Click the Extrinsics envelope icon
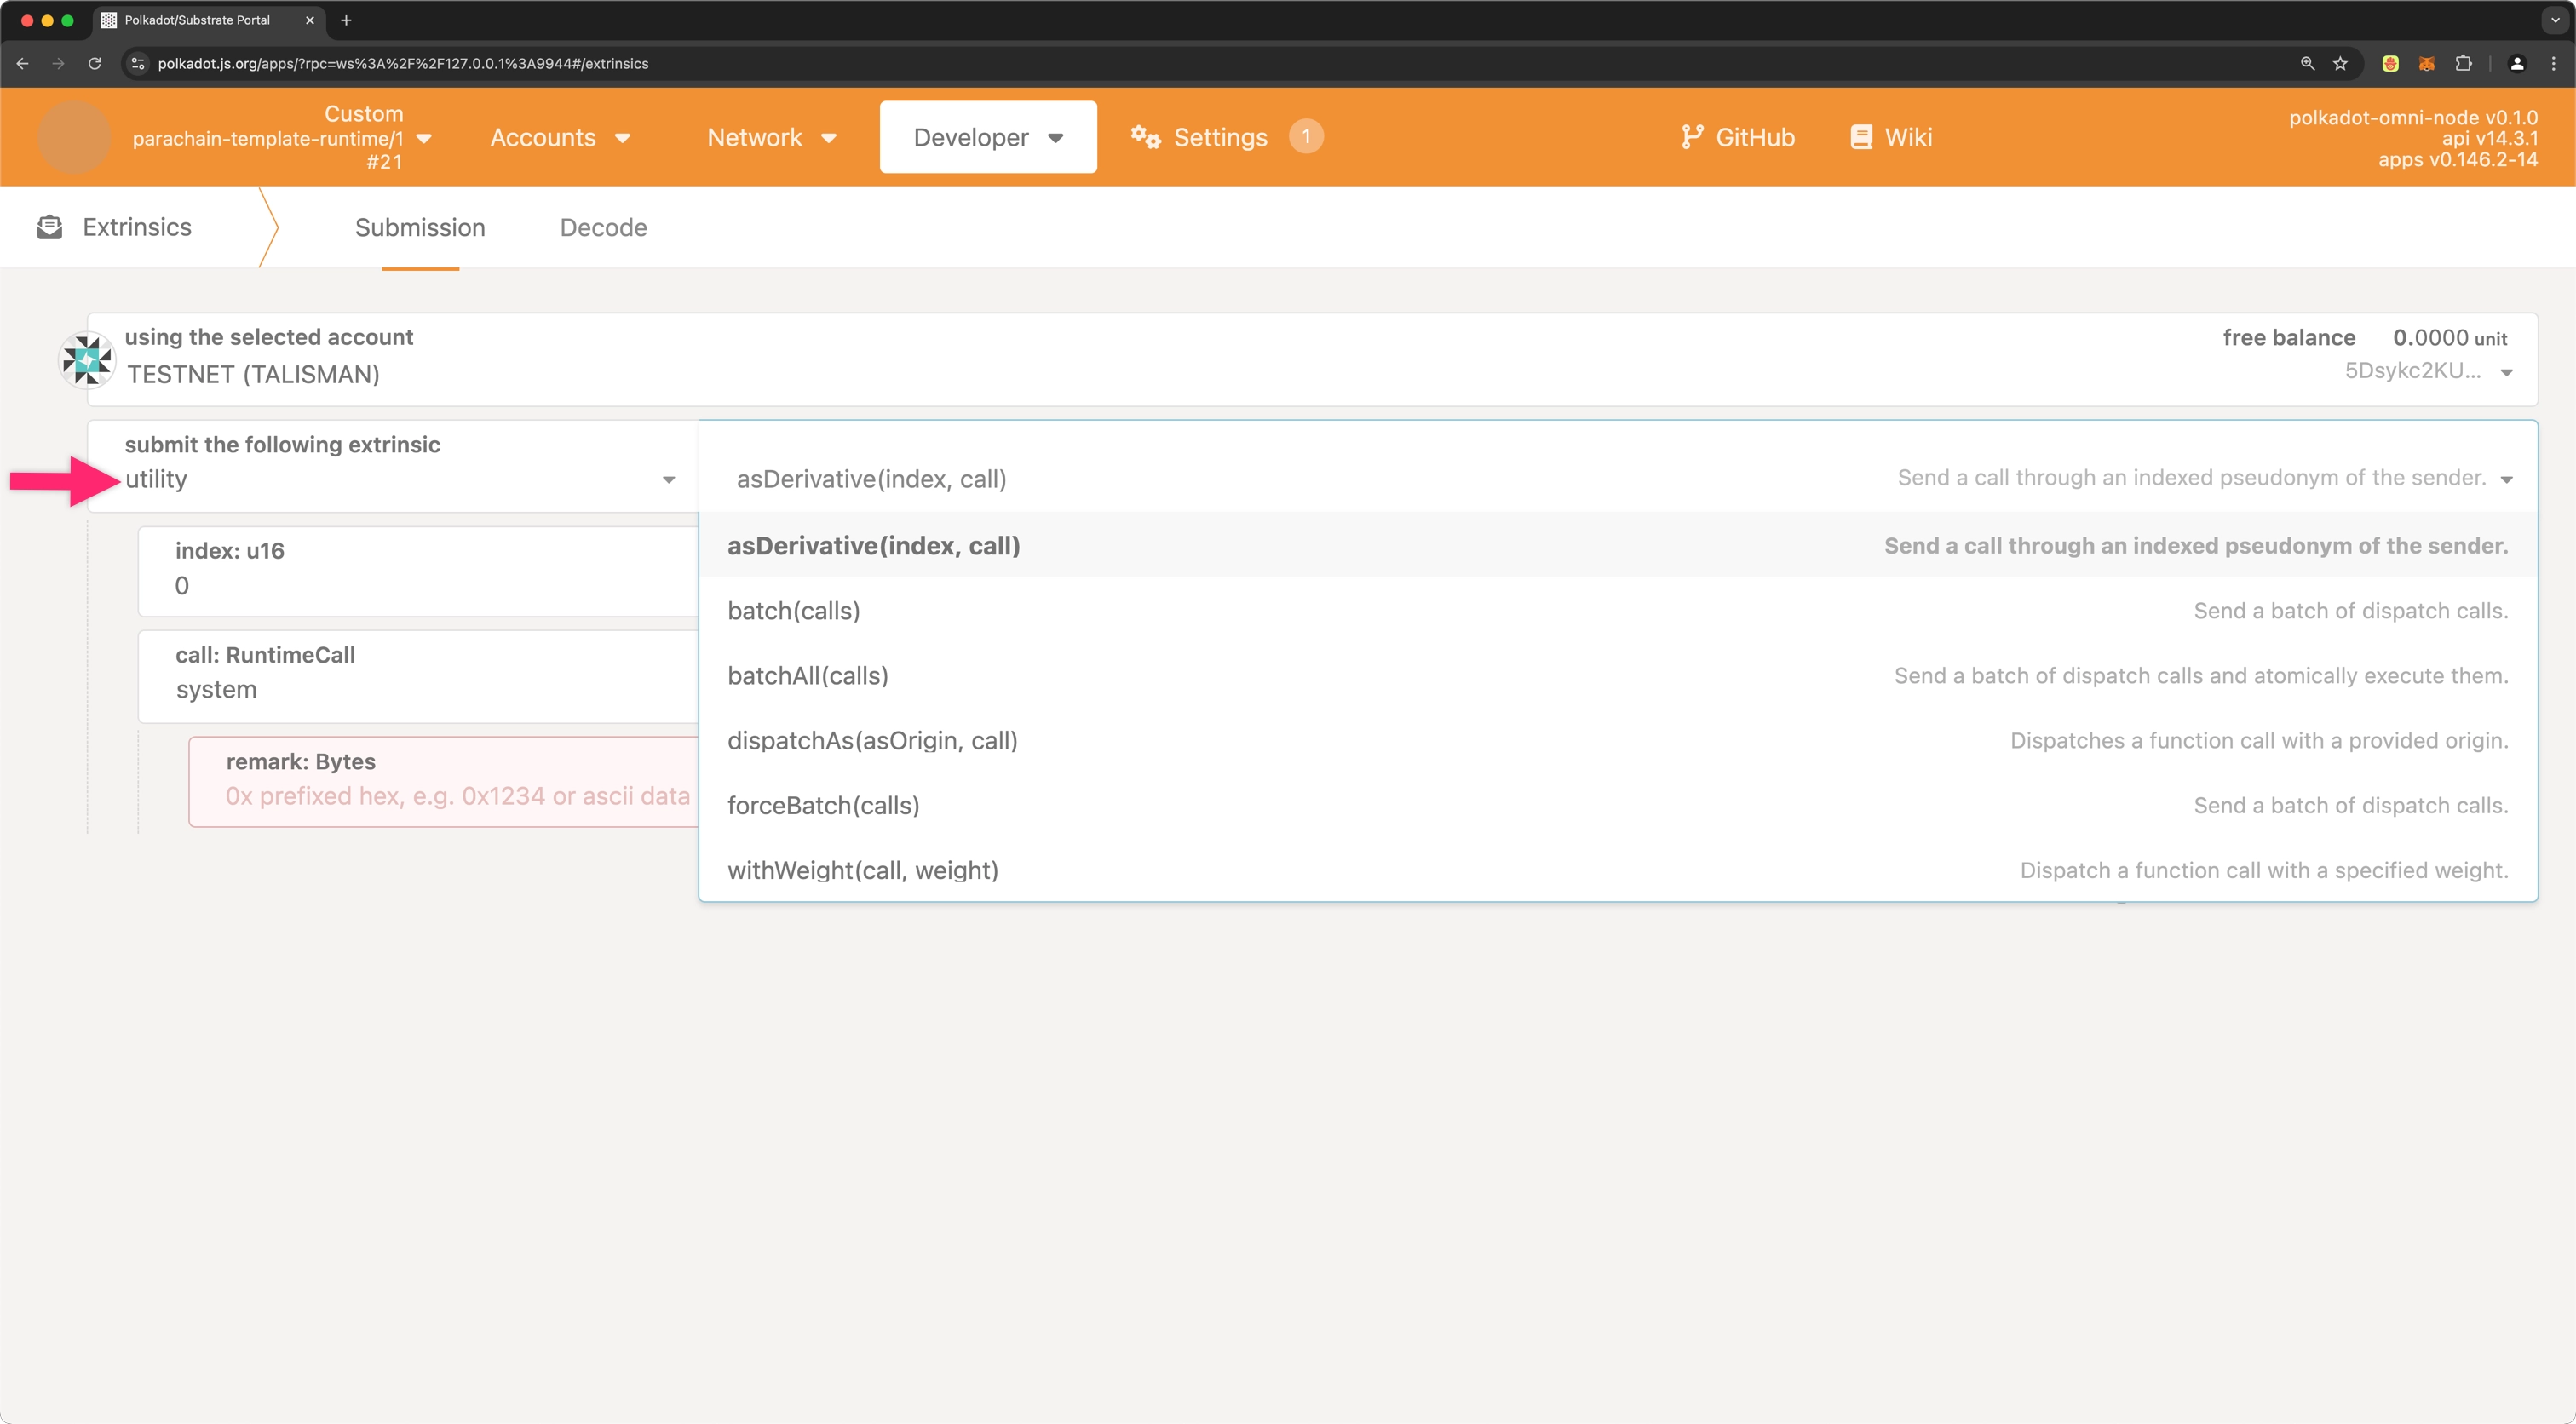Viewport: 2576px width, 1424px height. coord(49,227)
